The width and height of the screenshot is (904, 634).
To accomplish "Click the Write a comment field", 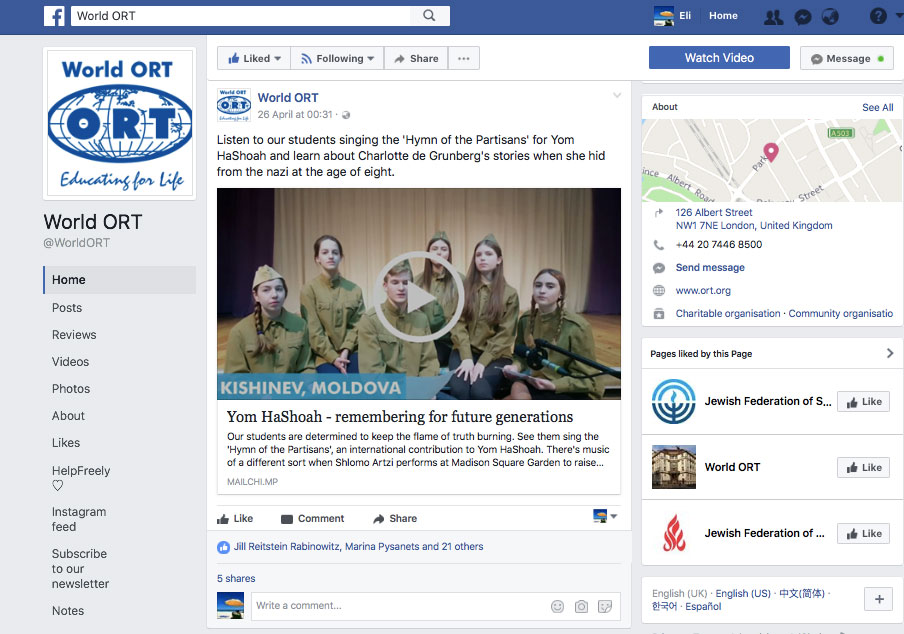I will click(x=400, y=606).
